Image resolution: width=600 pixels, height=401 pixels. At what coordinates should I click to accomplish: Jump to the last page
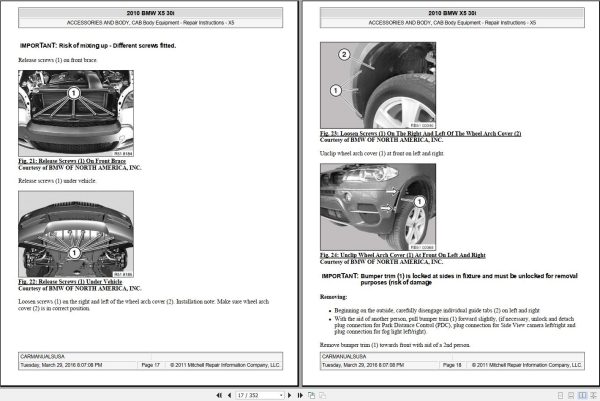click(300, 395)
